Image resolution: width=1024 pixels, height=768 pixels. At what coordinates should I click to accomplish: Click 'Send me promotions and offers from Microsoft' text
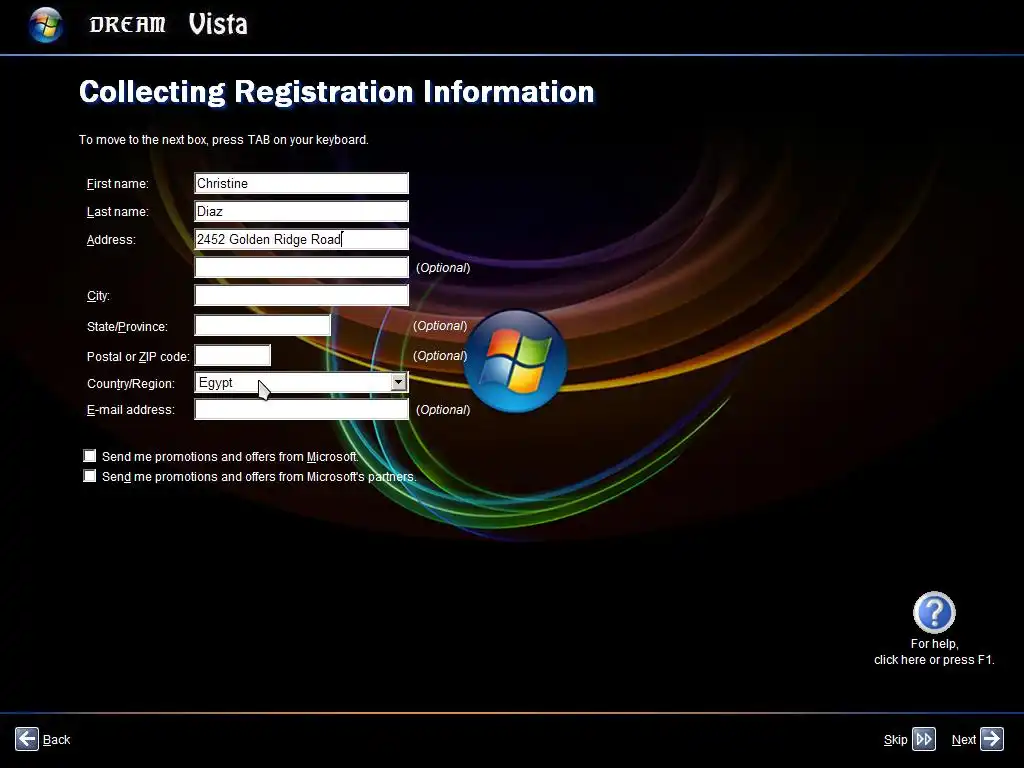(x=230, y=456)
